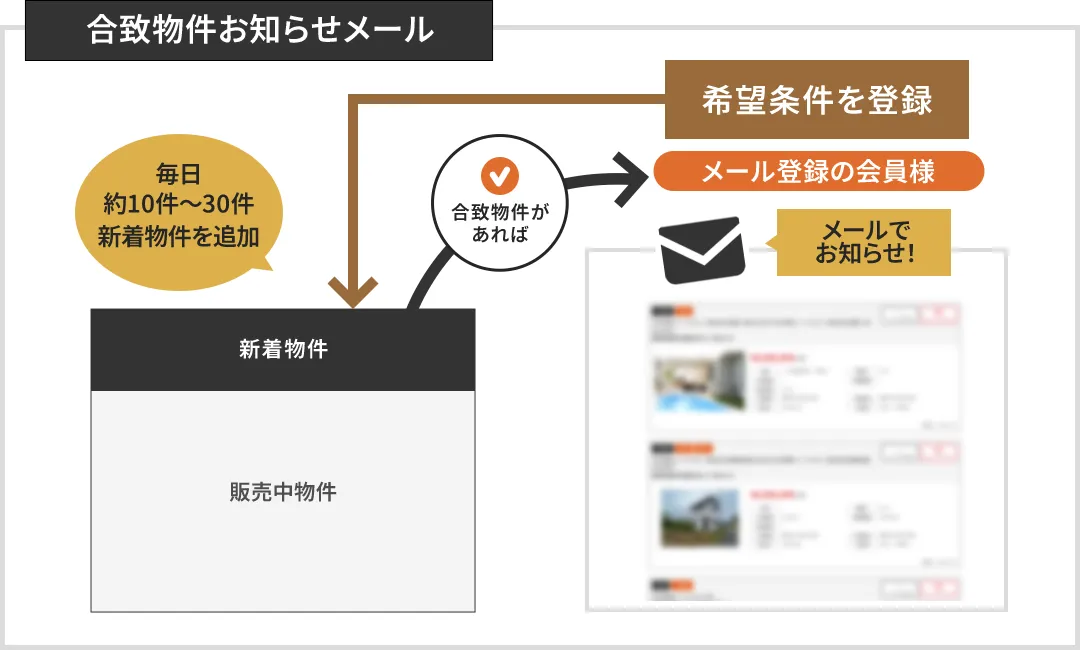Click the black envelope mail icon

702,249
